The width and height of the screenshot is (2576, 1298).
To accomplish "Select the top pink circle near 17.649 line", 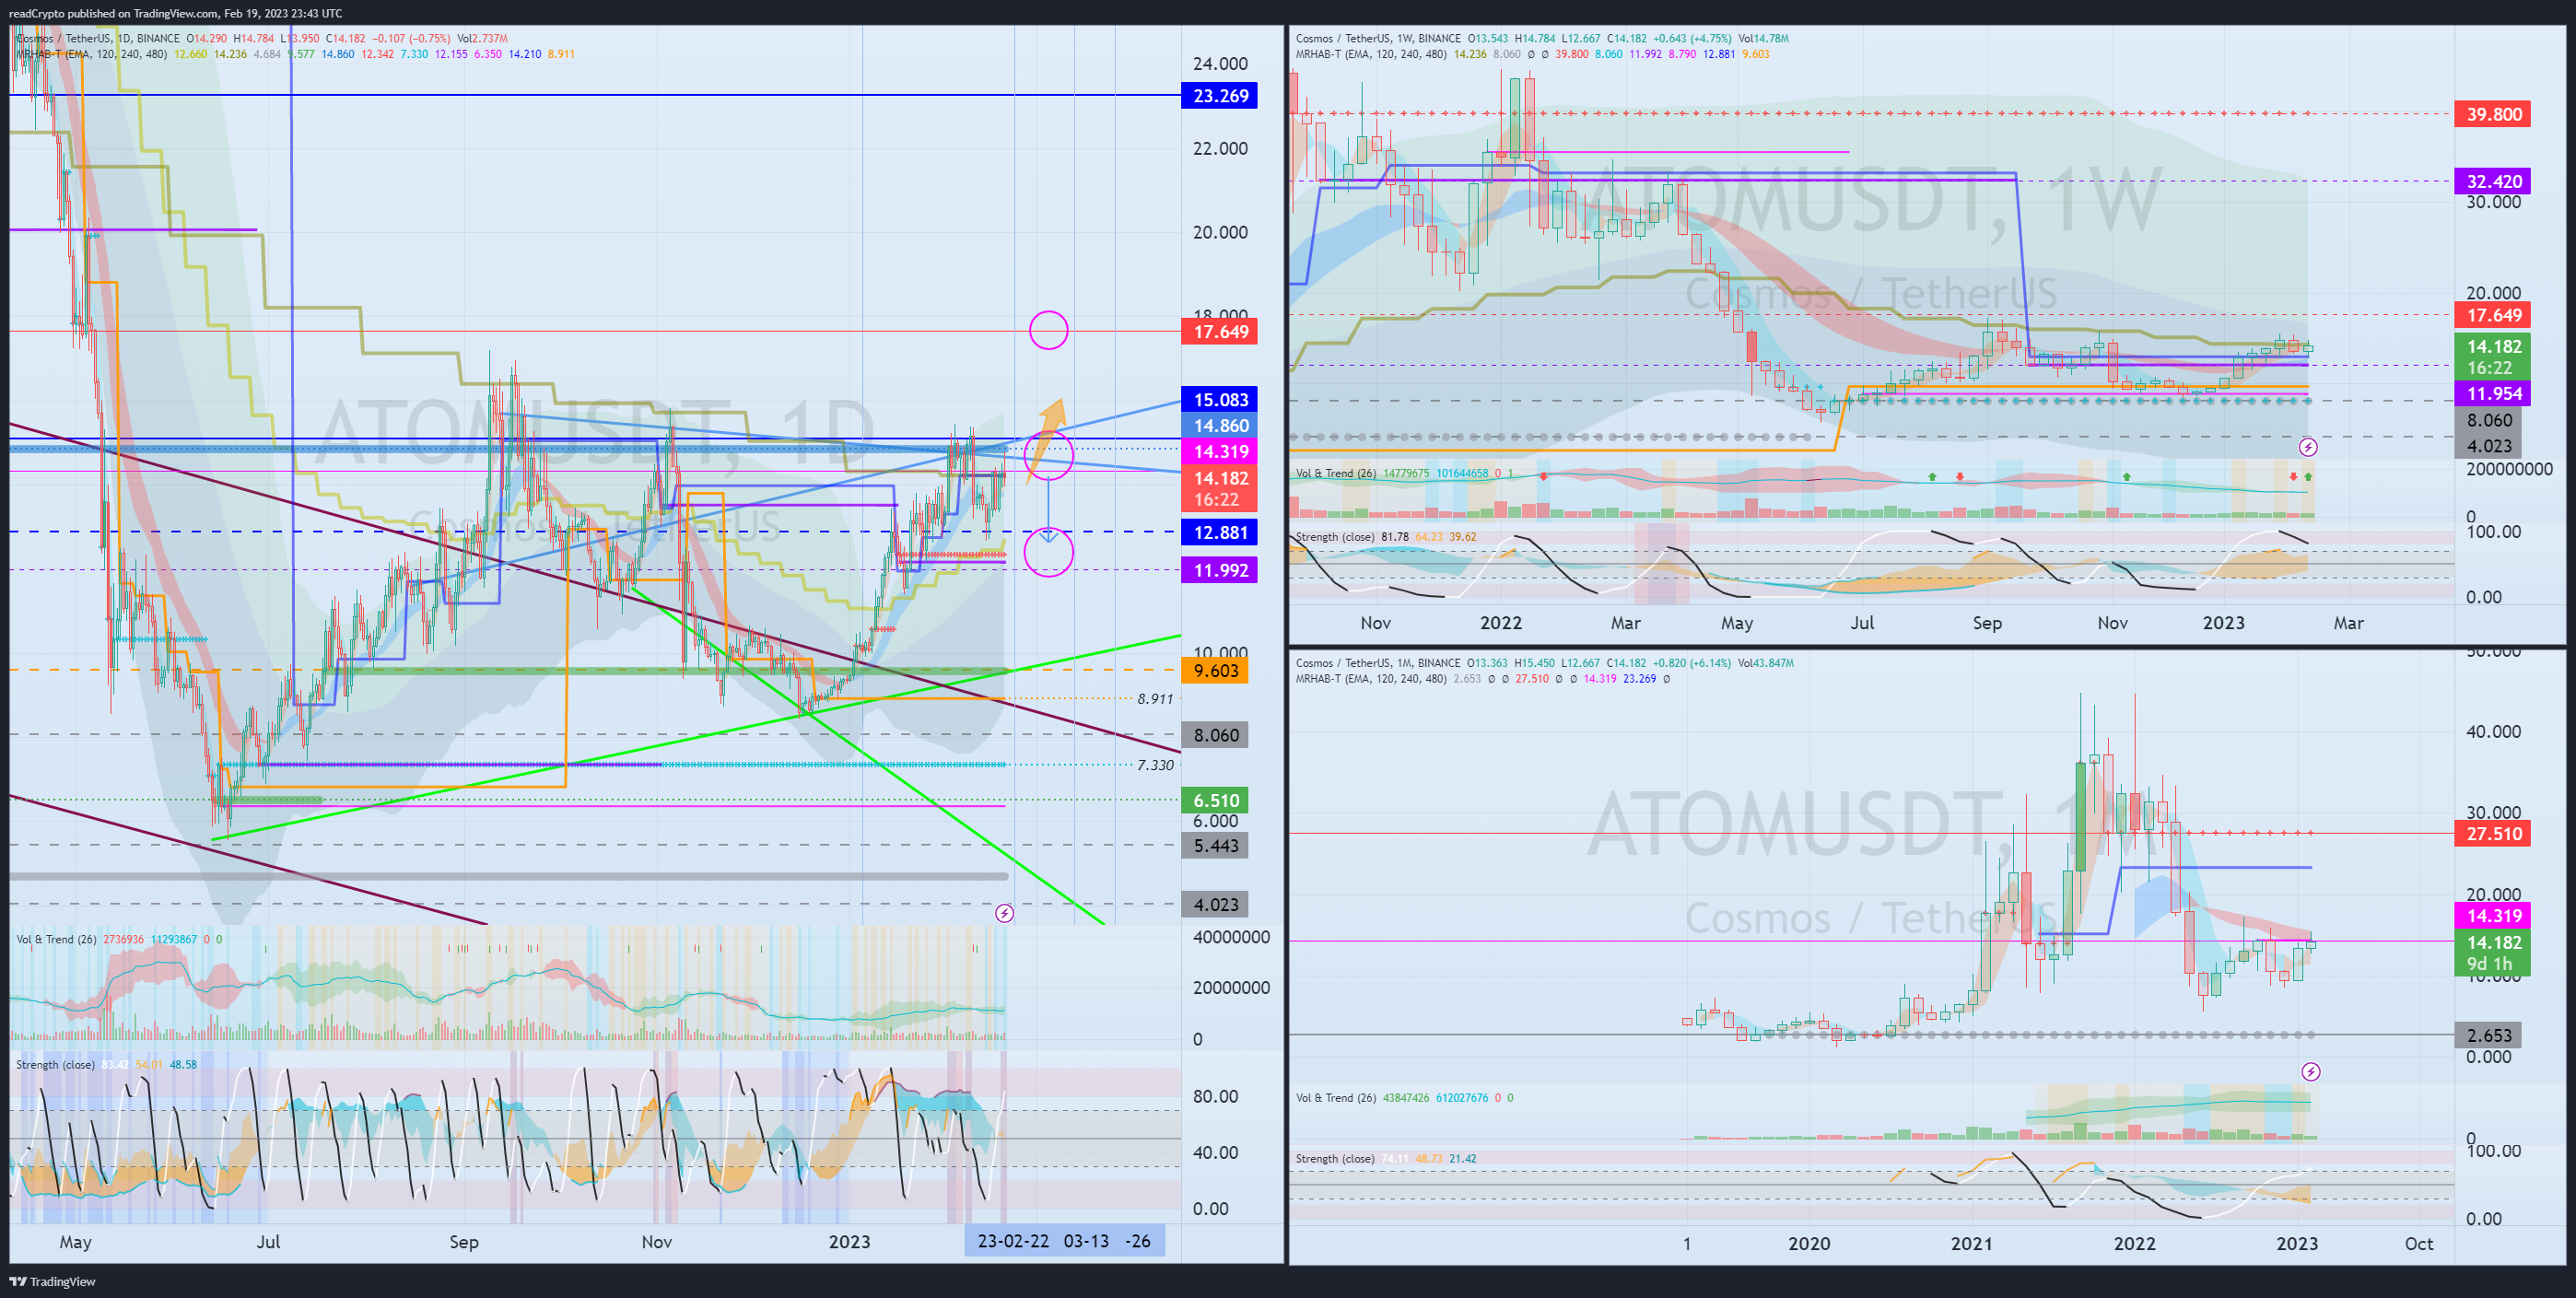I will tap(1049, 330).
